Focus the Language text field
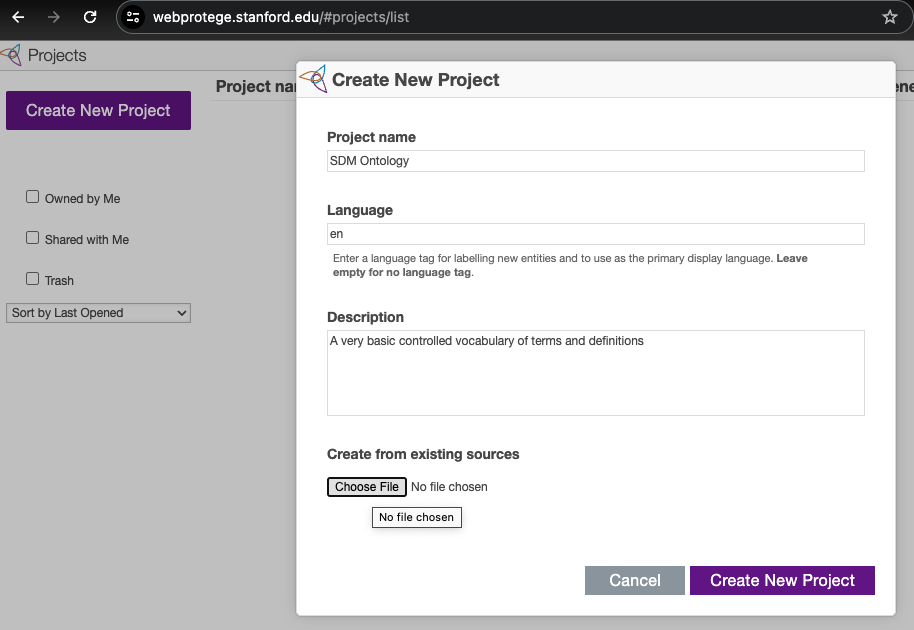 point(595,234)
